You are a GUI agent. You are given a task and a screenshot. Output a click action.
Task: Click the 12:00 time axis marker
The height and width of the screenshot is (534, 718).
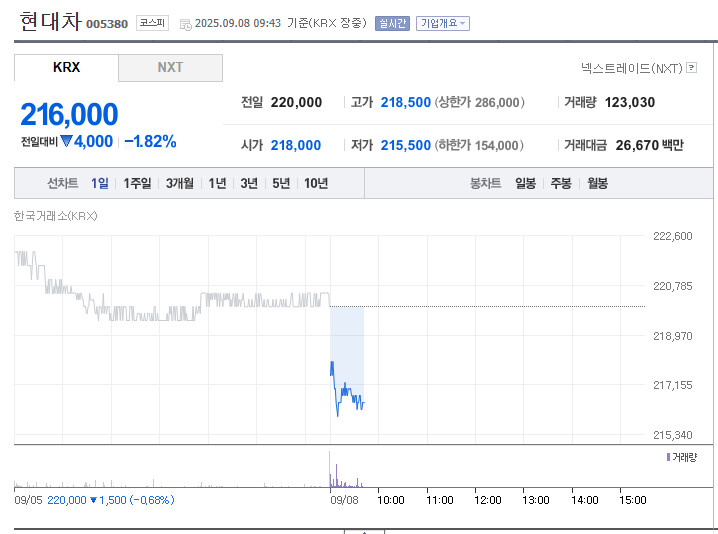coord(488,500)
